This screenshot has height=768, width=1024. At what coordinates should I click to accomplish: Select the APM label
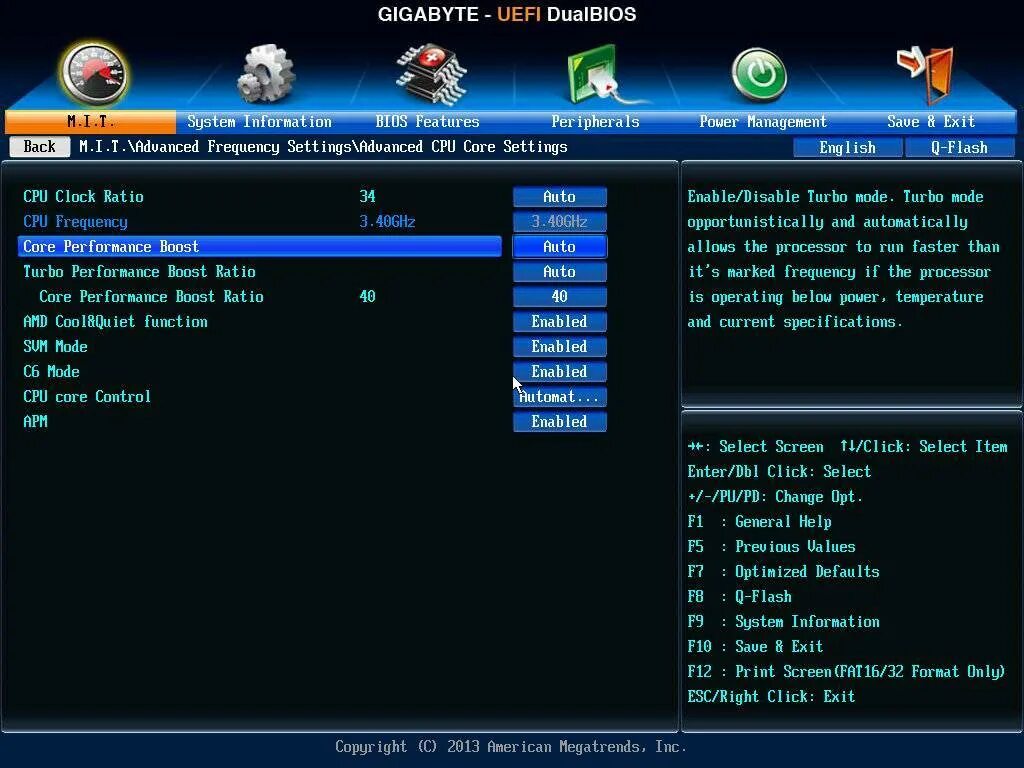(x=35, y=422)
